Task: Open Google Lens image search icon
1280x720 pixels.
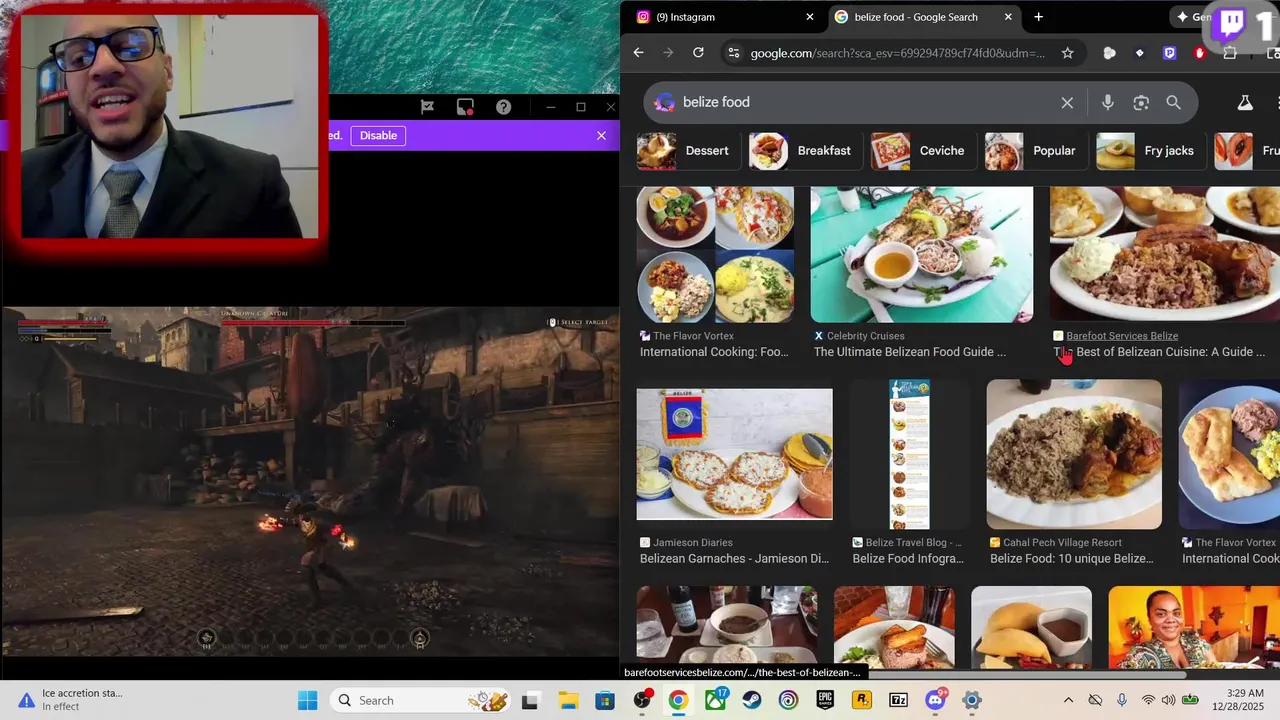Action: (1141, 102)
